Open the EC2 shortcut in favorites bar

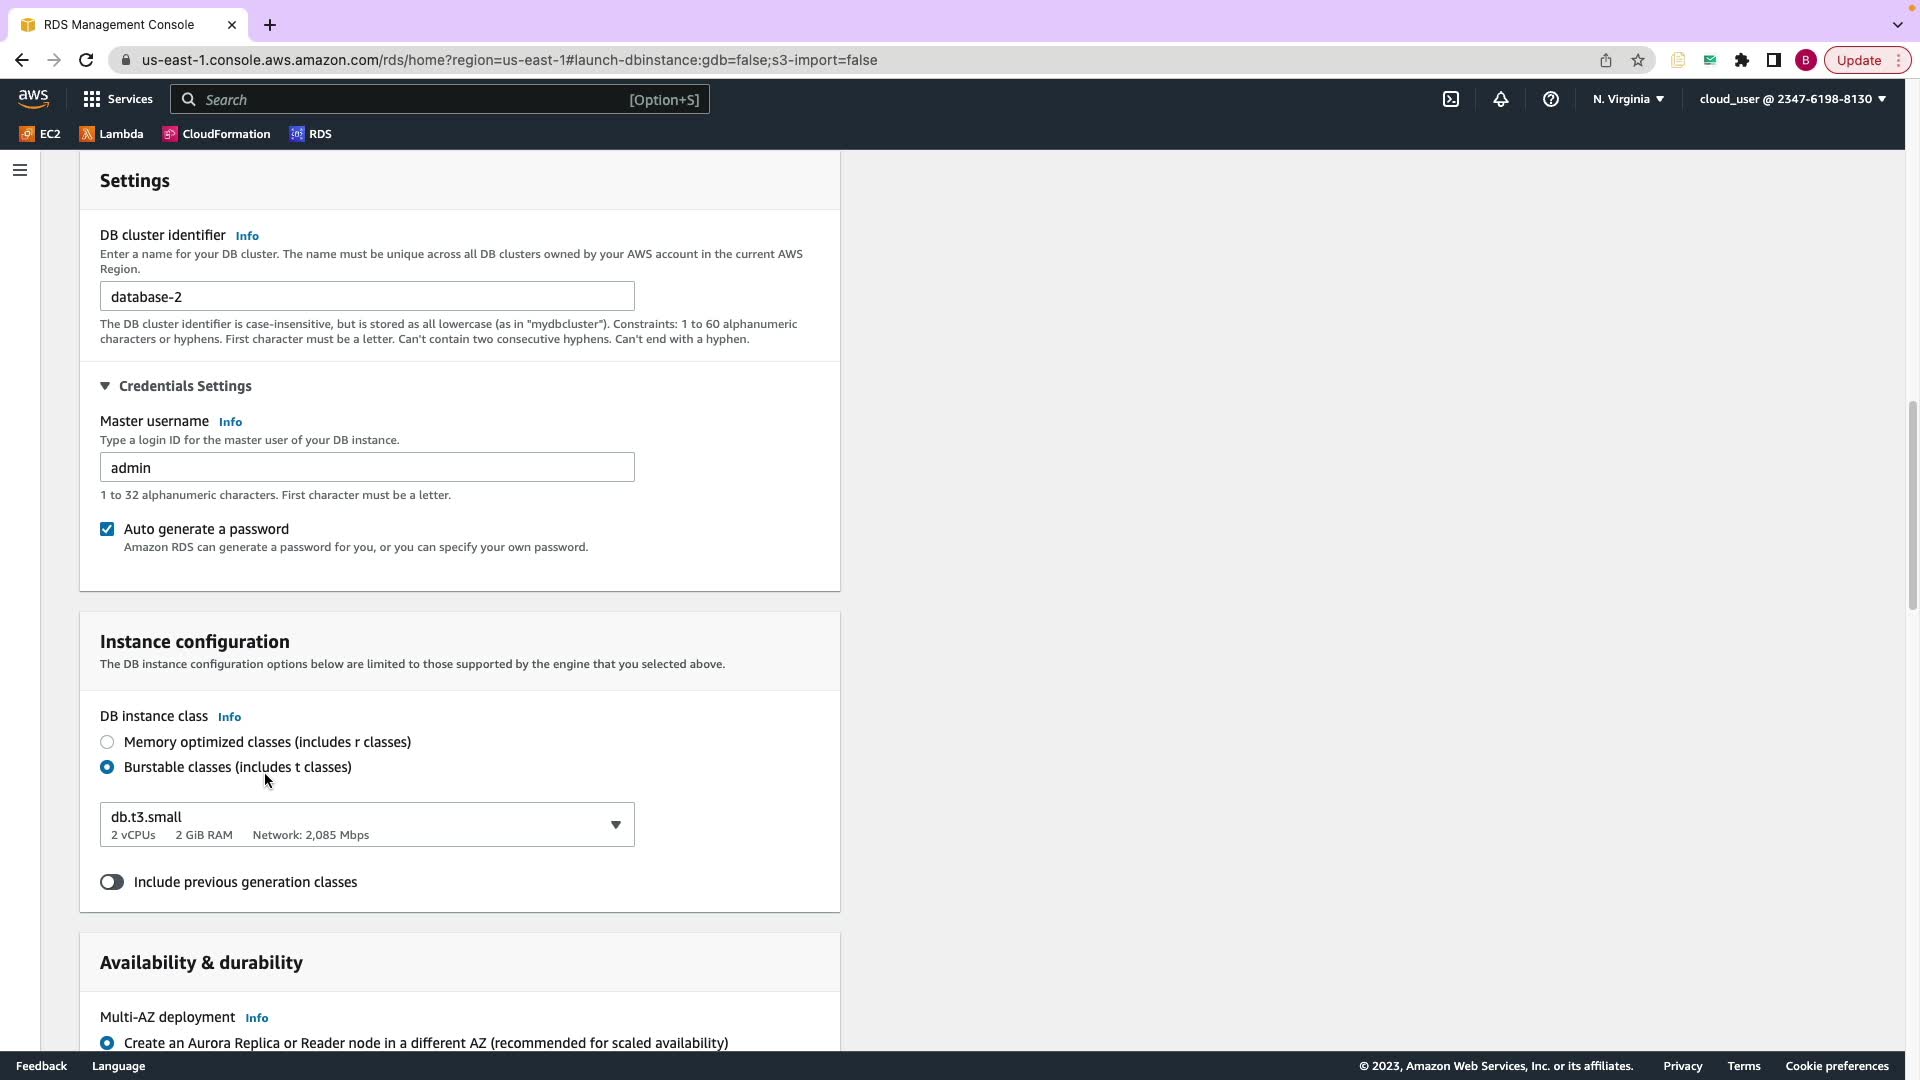click(x=40, y=134)
